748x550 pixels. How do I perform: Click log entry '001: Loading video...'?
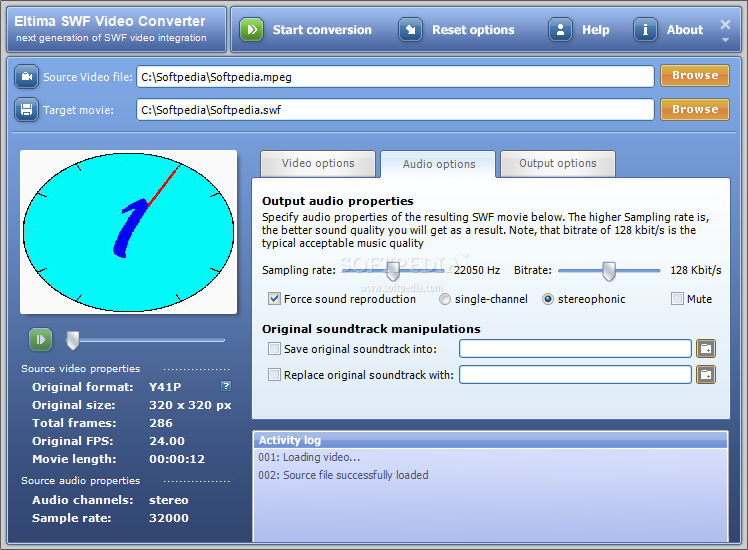309,457
